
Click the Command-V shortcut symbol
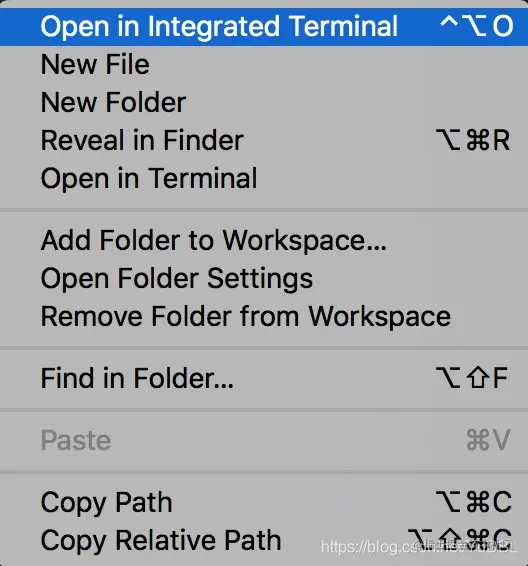[x=489, y=440]
